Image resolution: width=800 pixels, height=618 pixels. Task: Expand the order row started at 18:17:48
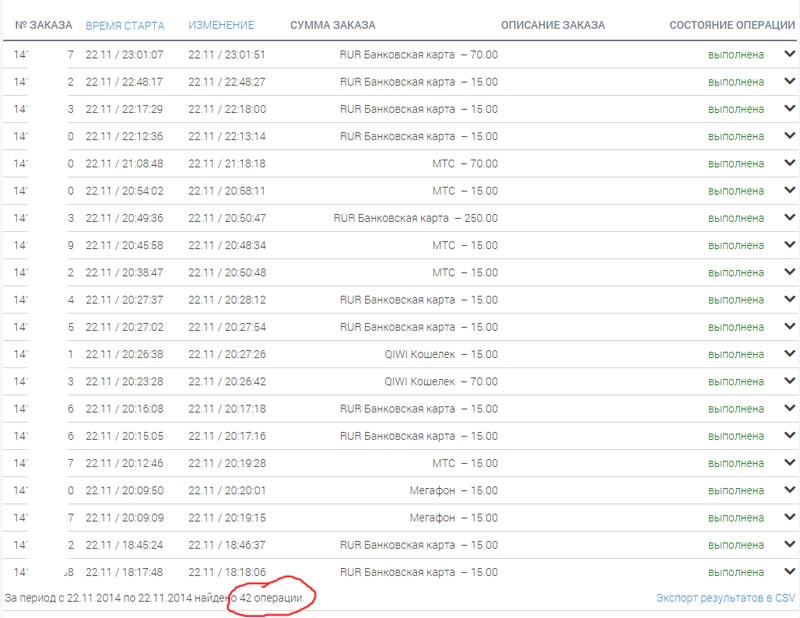[x=789, y=571]
